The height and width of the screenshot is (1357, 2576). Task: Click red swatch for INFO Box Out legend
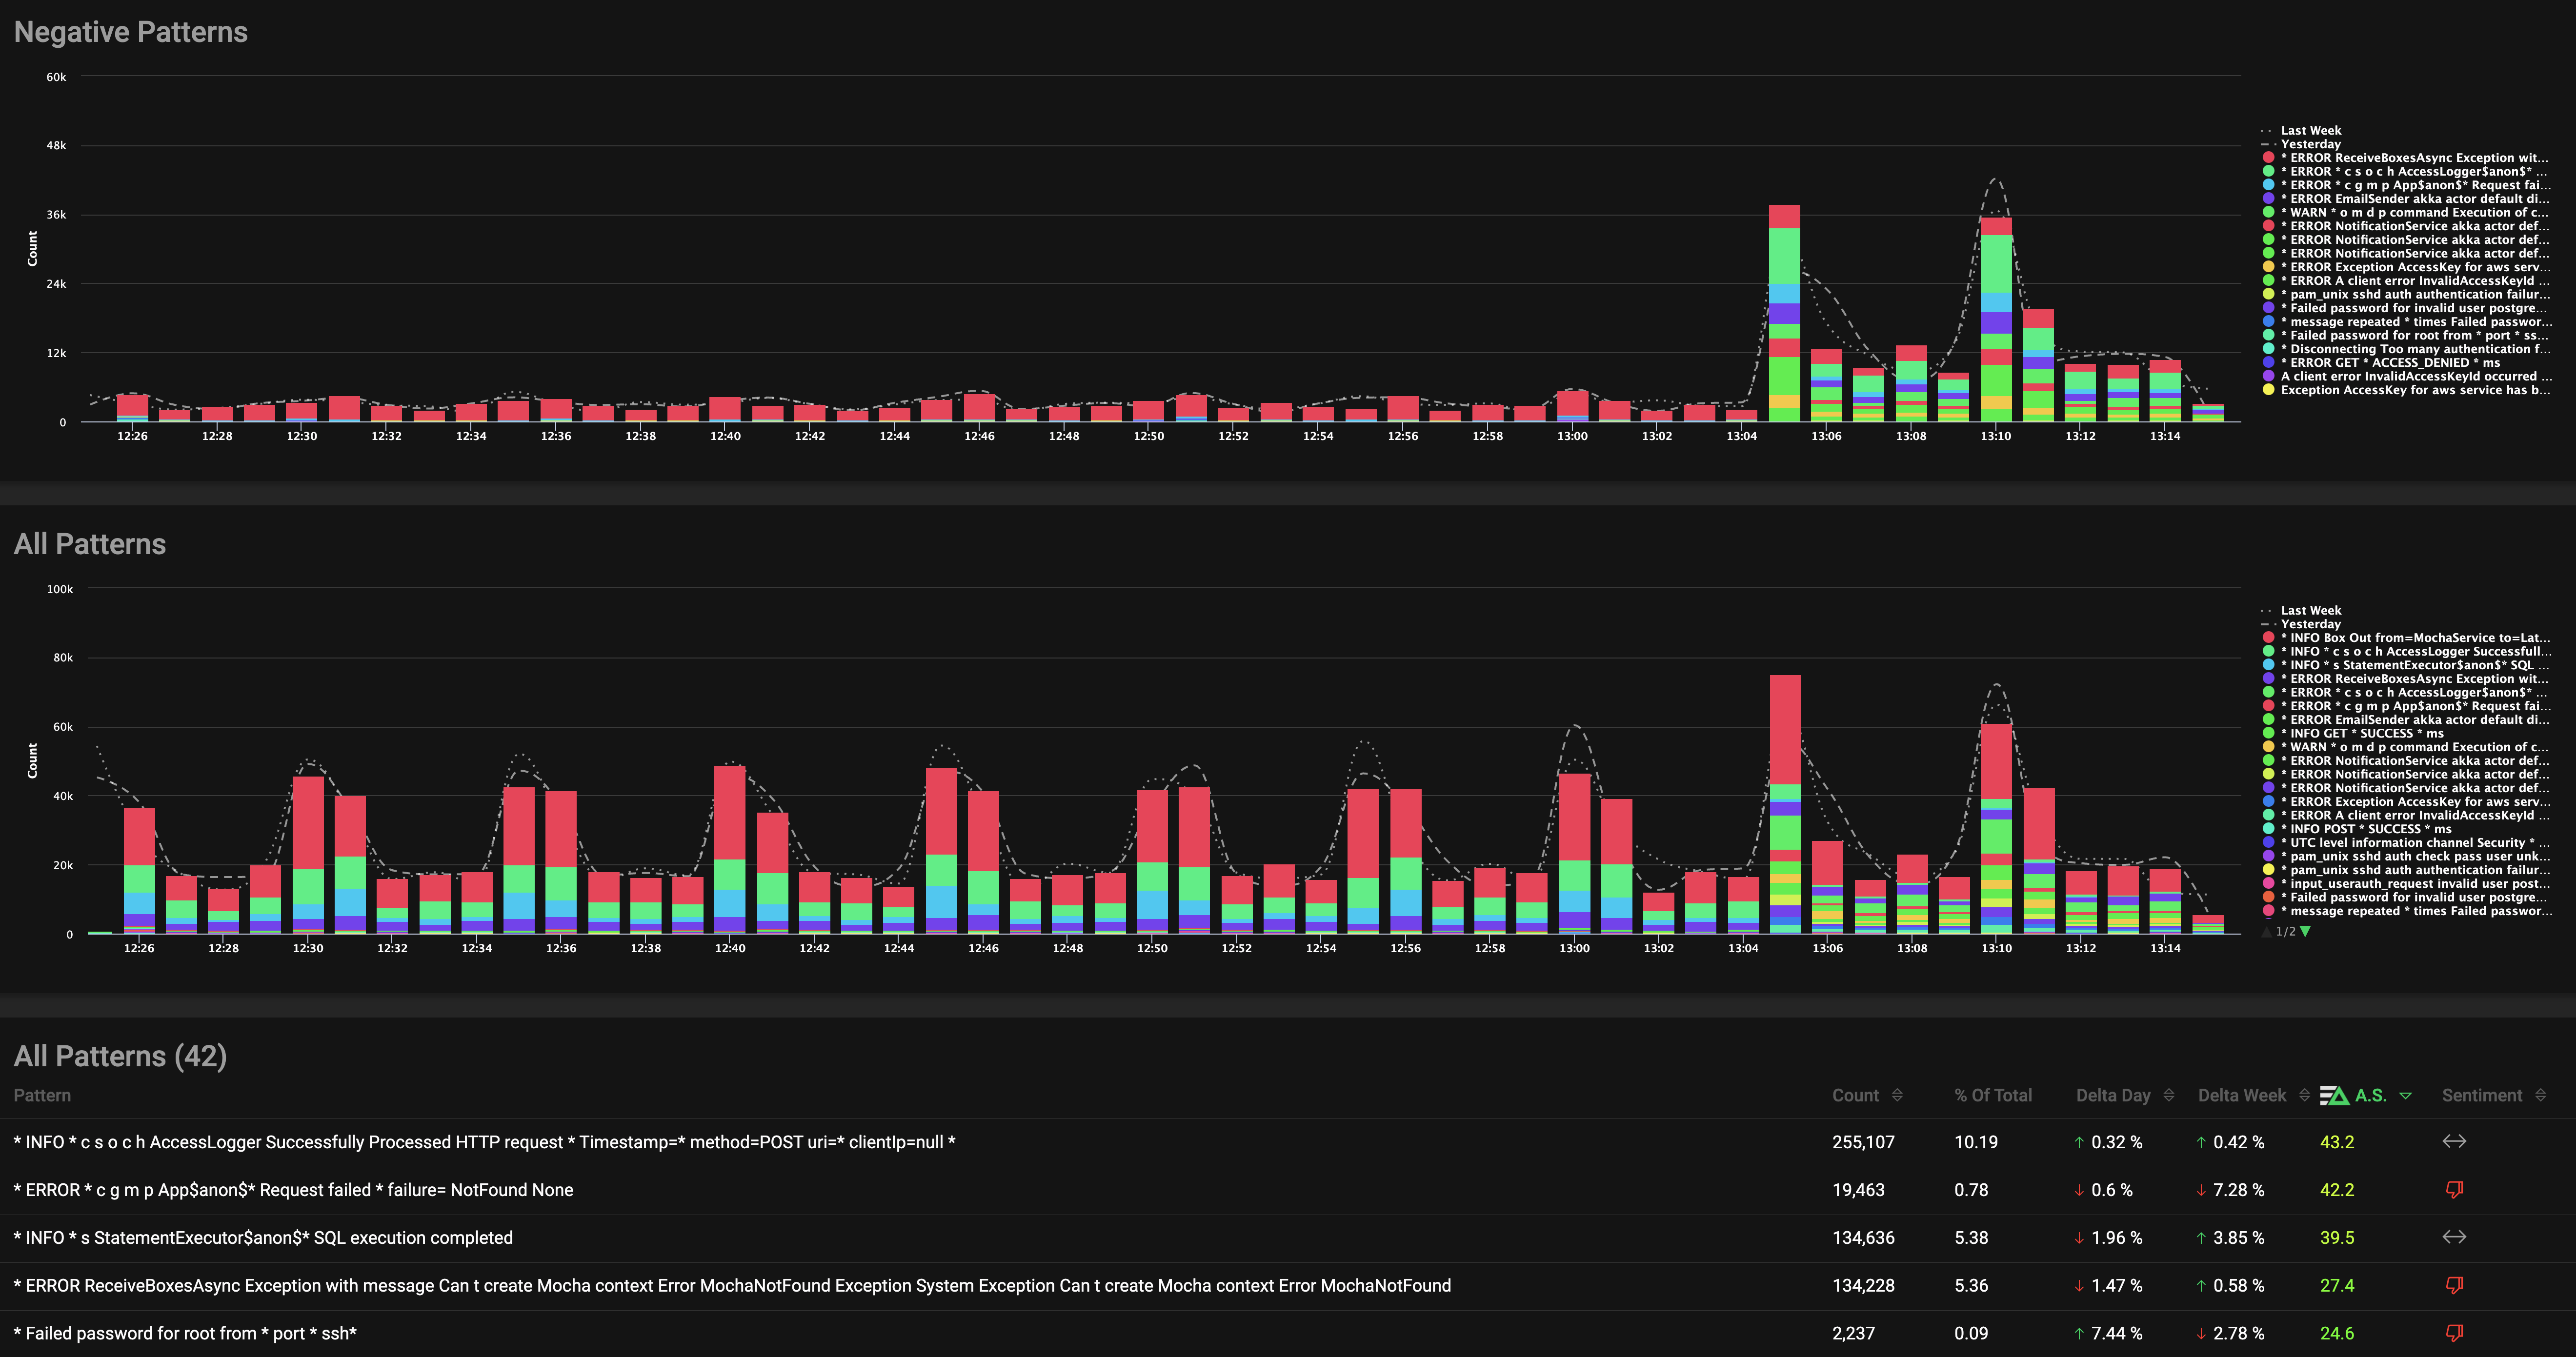coord(2269,638)
